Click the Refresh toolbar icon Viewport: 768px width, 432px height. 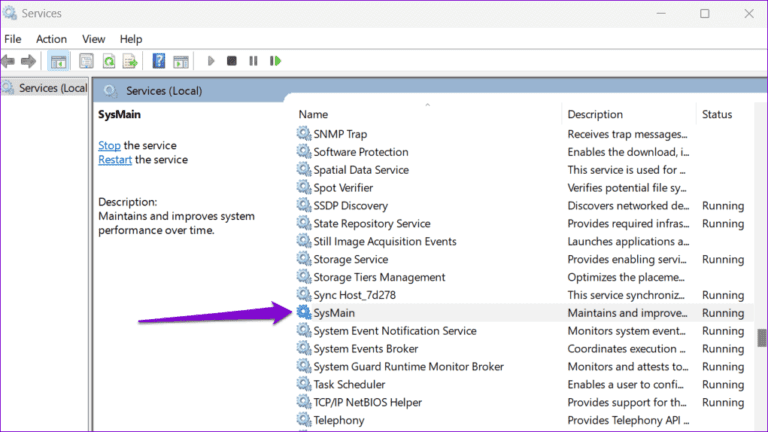tap(109, 61)
